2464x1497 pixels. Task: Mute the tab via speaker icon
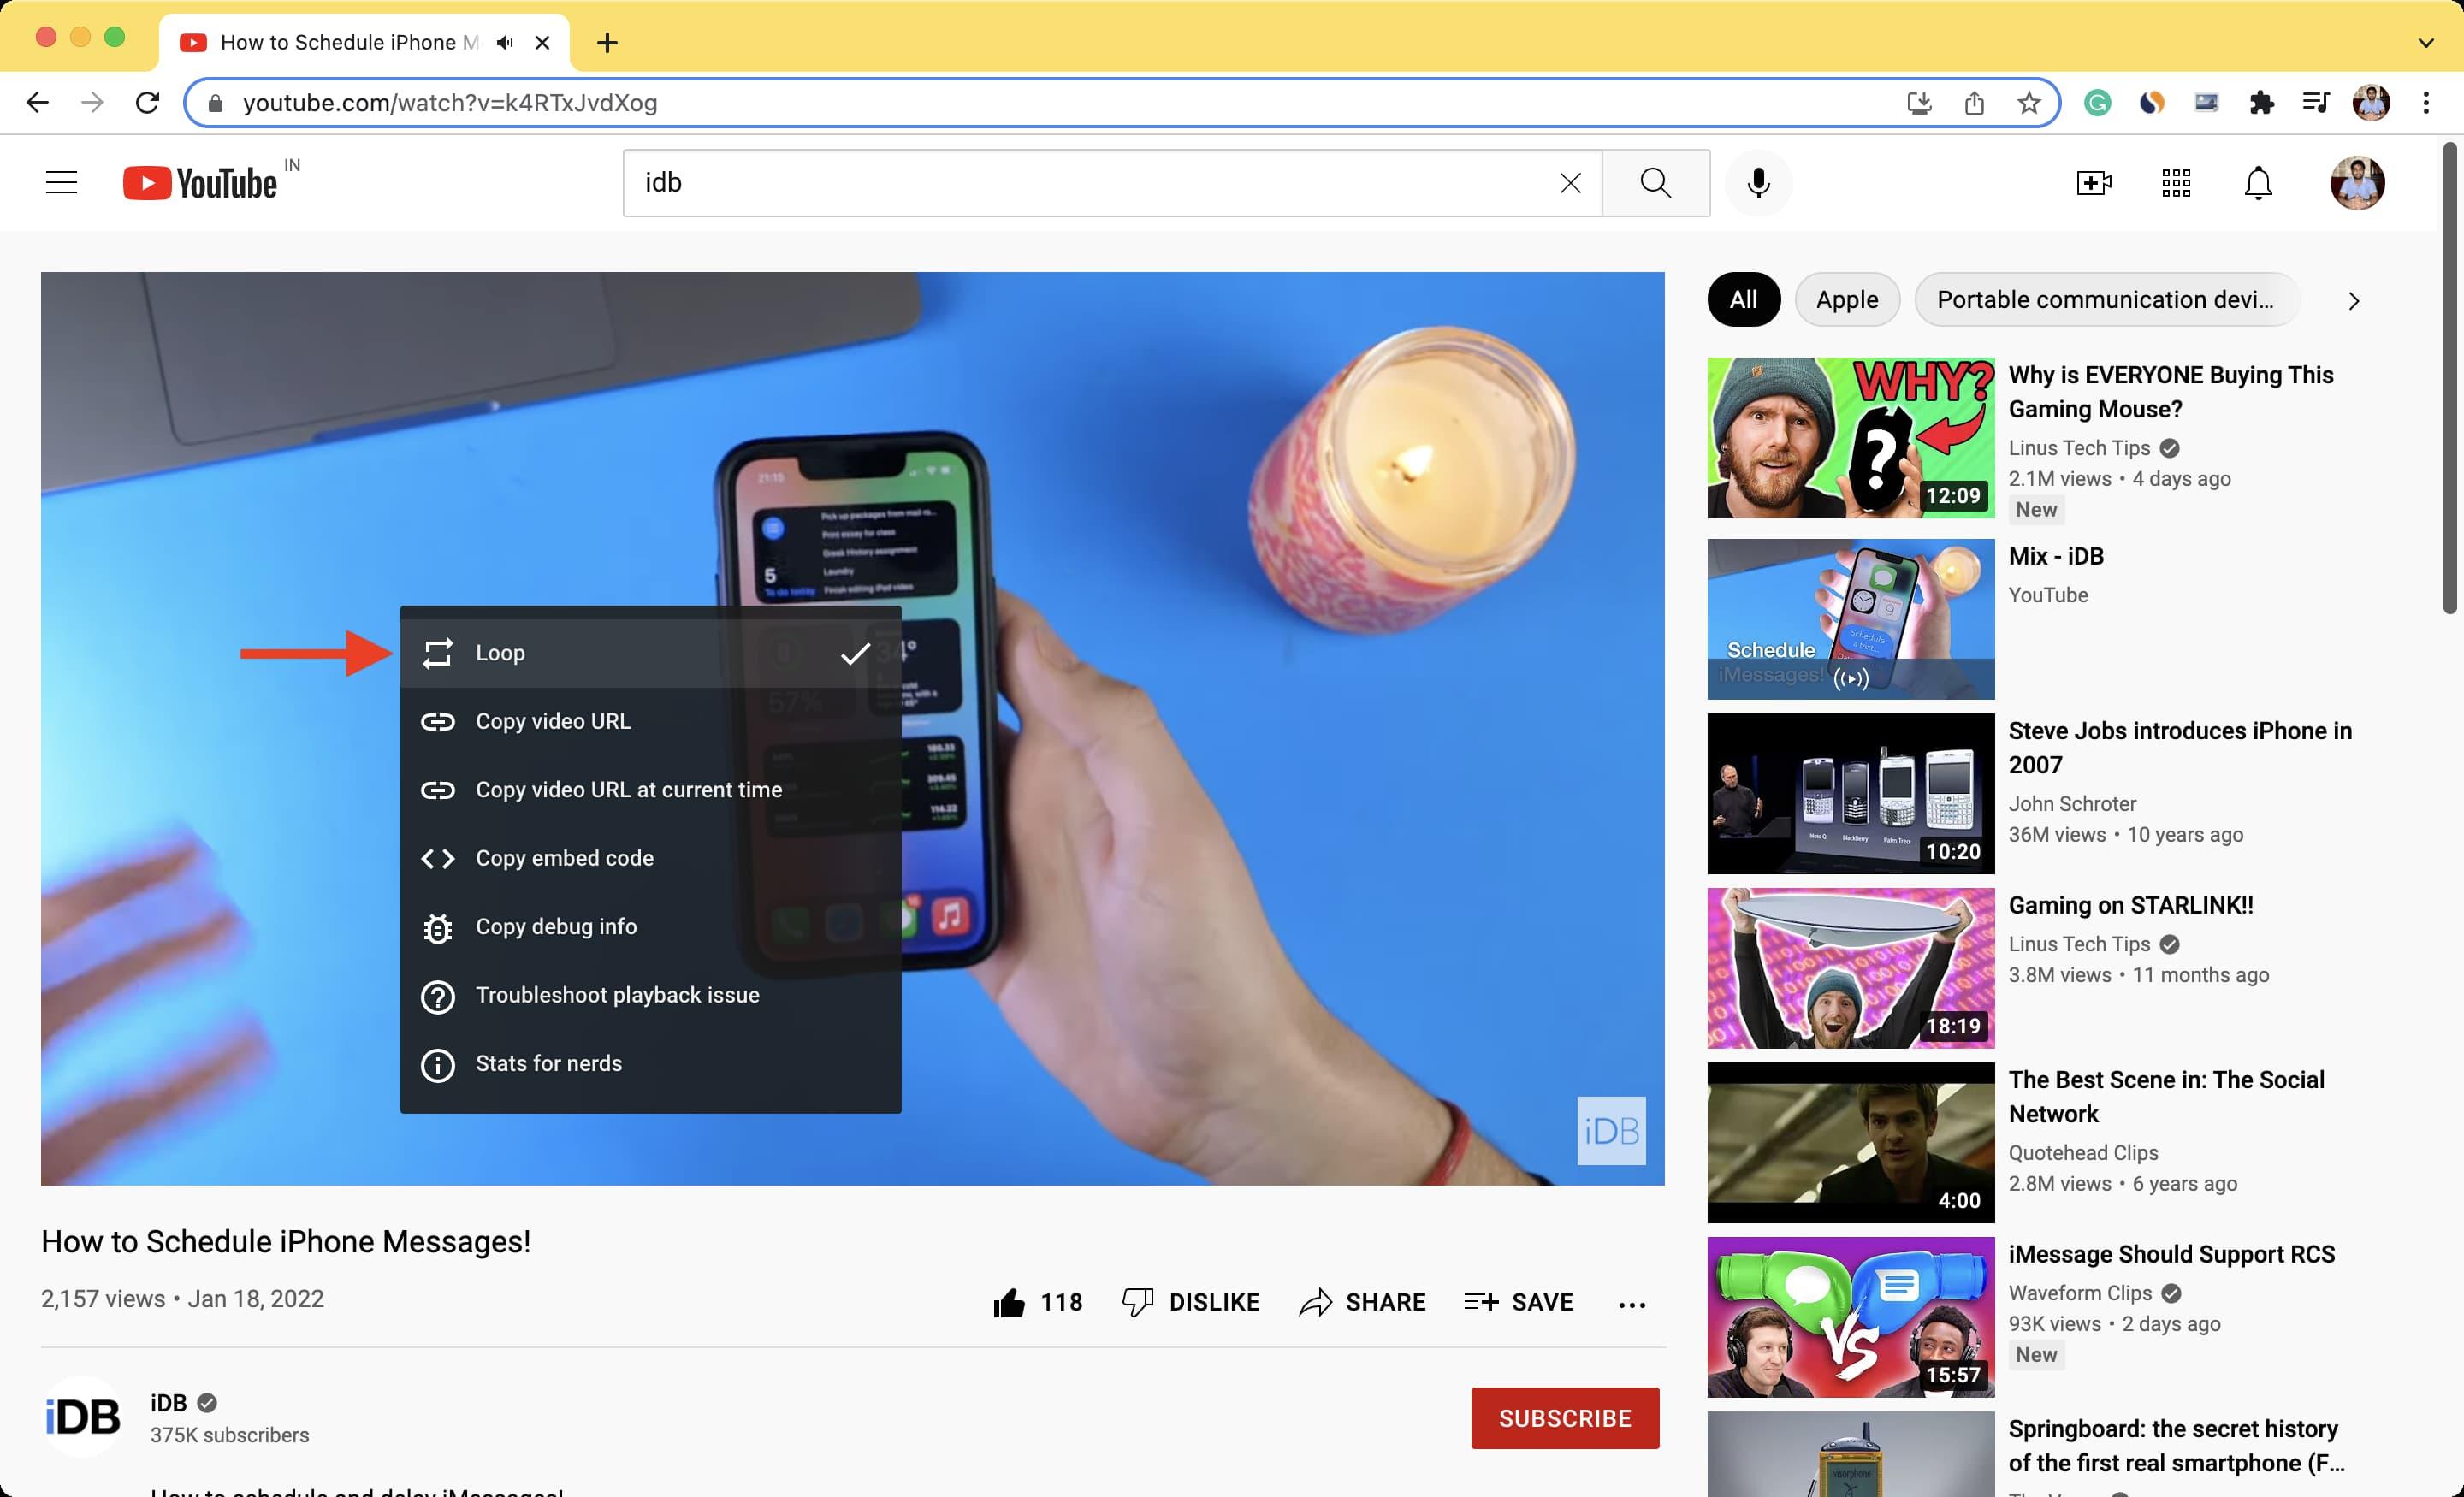coord(505,43)
